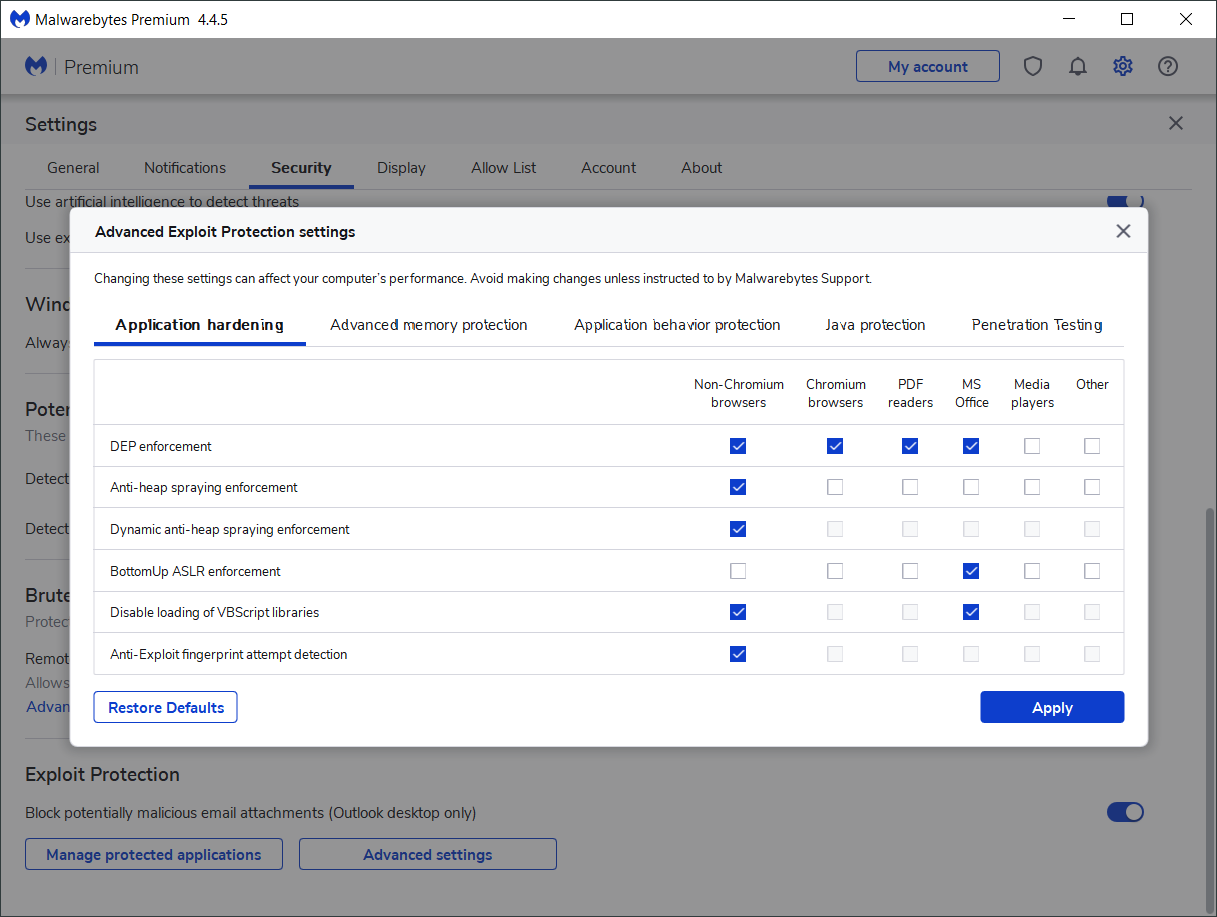Click Manage protected applications button
Image resolution: width=1217 pixels, height=917 pixels.
(154, 854)
